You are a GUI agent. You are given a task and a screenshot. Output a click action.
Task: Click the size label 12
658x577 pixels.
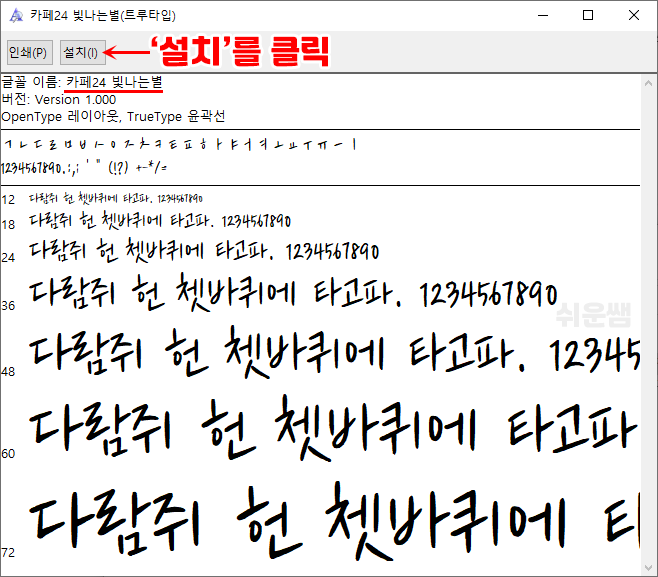point(8,200)
